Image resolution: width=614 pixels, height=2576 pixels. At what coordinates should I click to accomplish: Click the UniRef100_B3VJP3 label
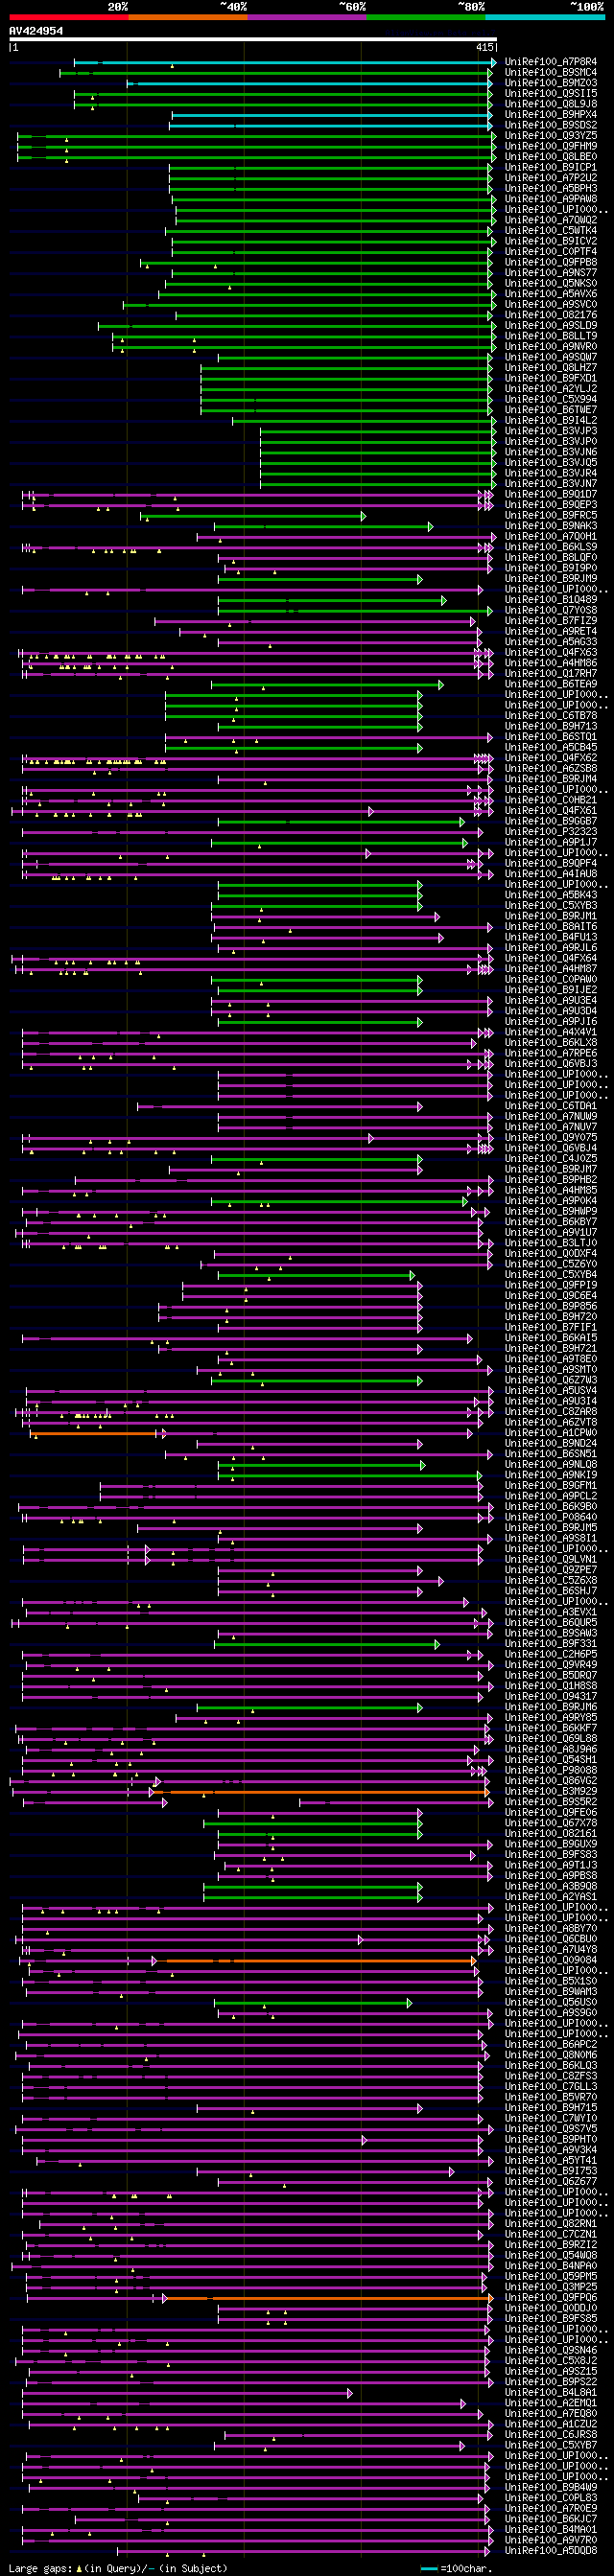[x=551, y=431]
